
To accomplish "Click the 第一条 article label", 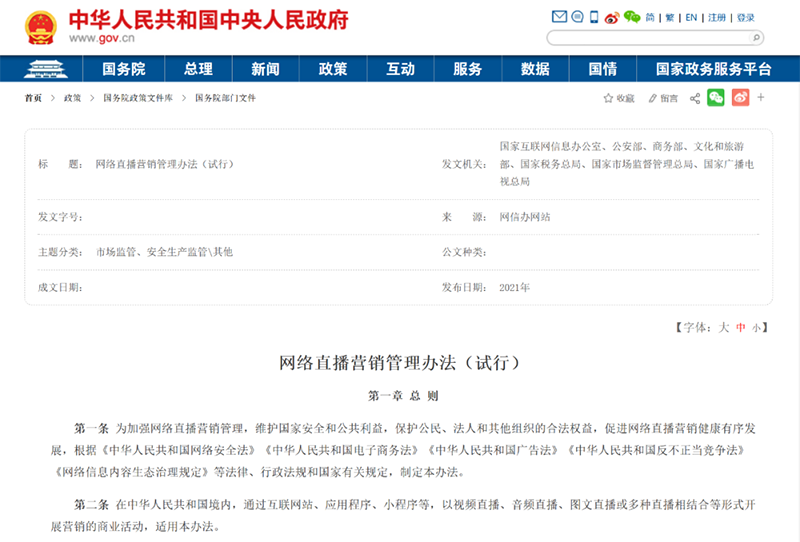I will pos(91,428).
